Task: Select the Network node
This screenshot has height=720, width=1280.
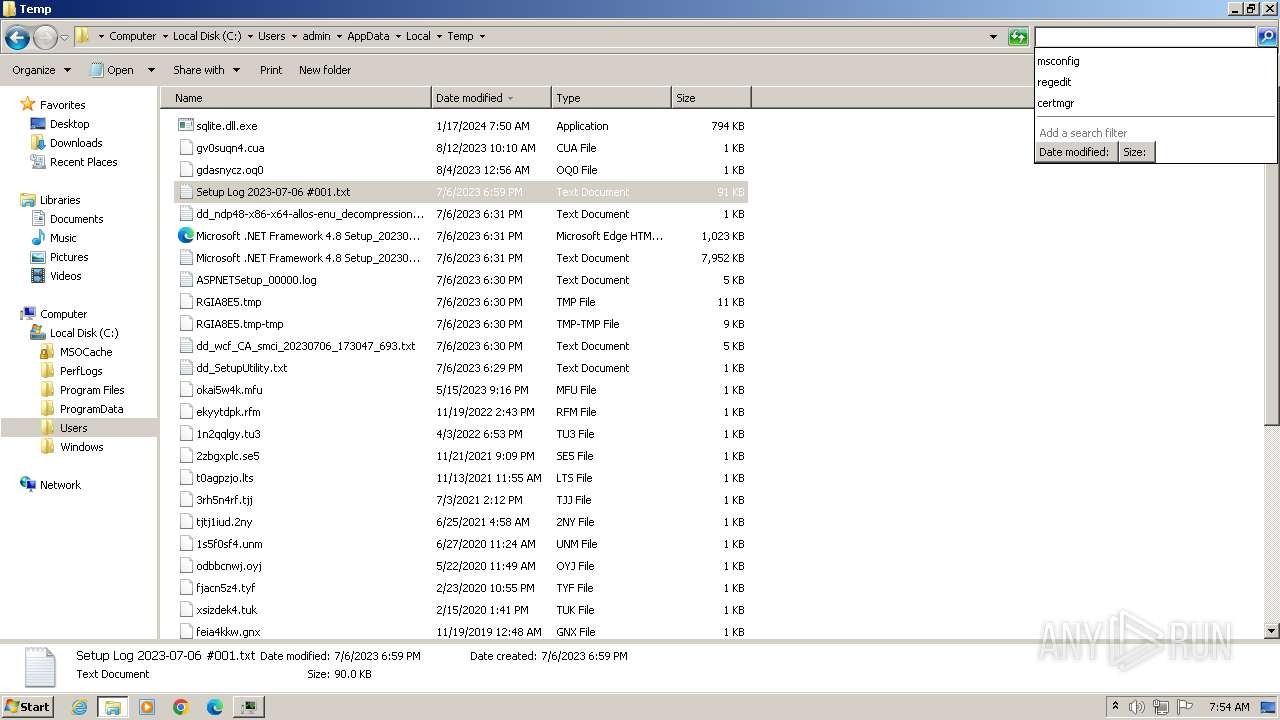Action: pos(60,485)
